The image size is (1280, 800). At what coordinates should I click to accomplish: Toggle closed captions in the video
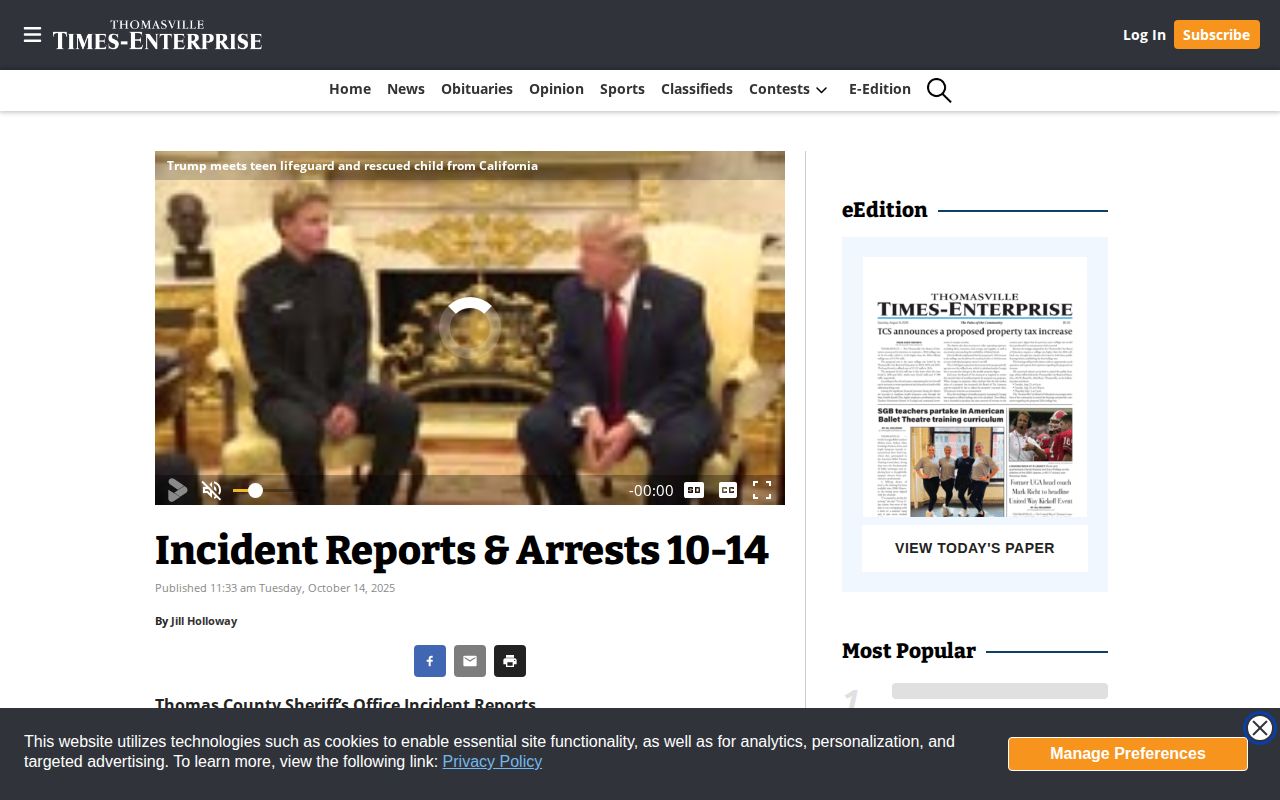(728, 490)
